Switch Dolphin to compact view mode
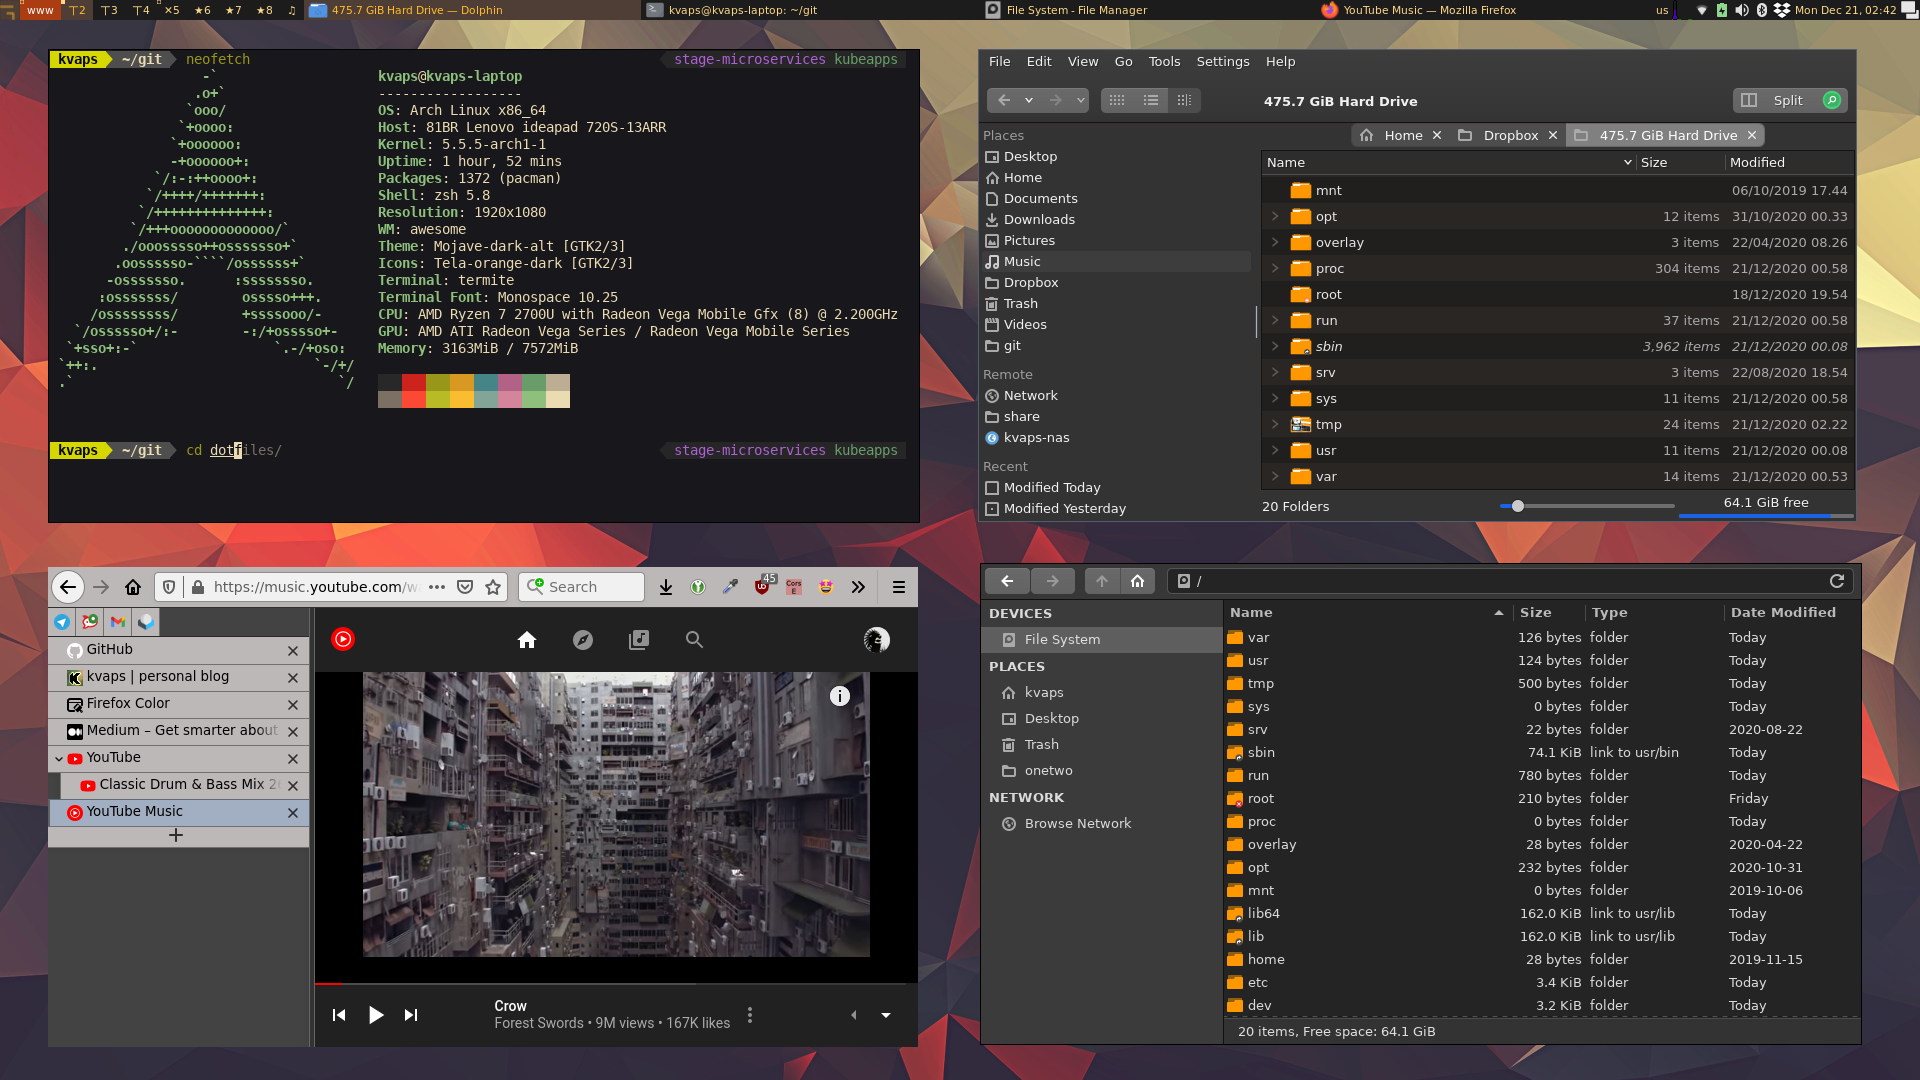The height and width of the screenshot is (1080, 1920). [1151, 100]
